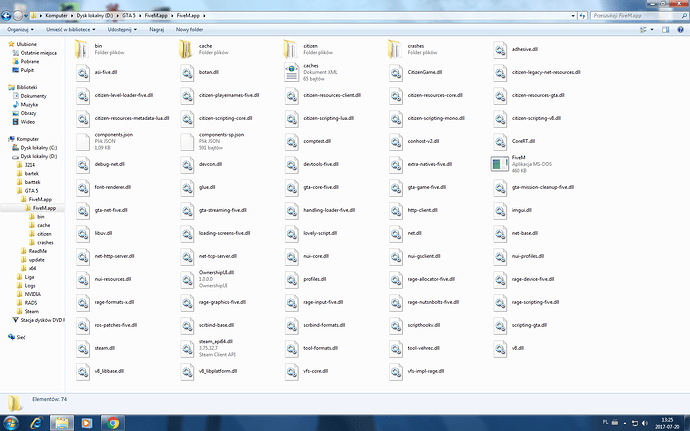
Task: Click GTA 5 in address breadcrumb
Action: point(128,15)
